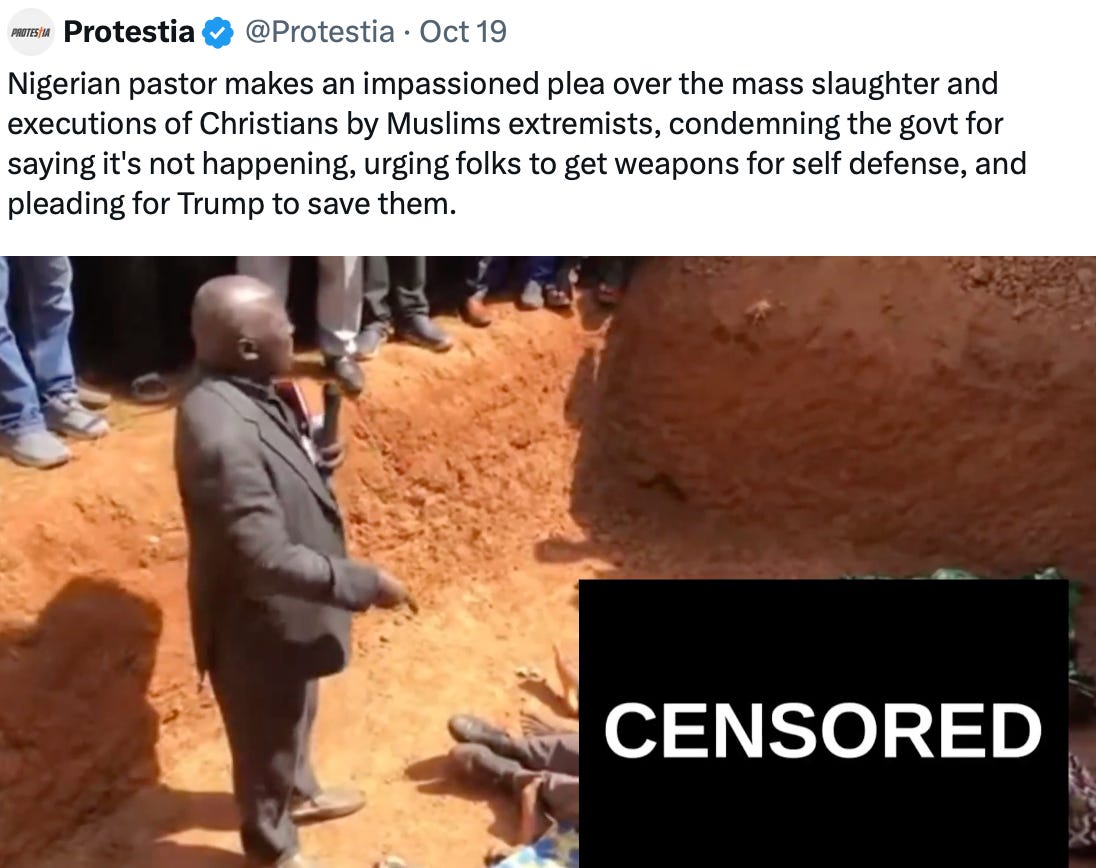Click the phrase 'Muslims extremists' in the post
This screenshot has height=868, width=1096.
[523, 124]
